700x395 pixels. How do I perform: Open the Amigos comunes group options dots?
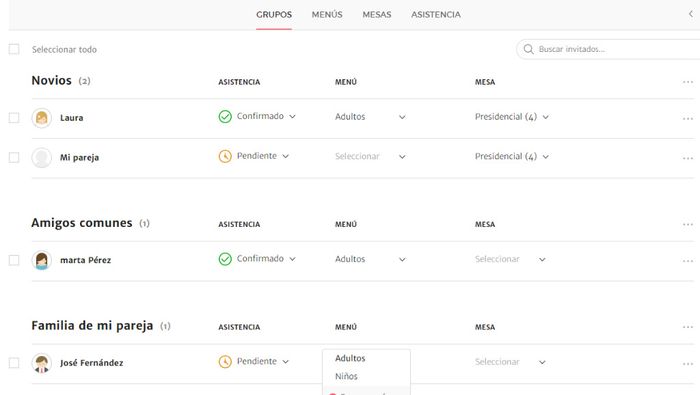point(688,225)
